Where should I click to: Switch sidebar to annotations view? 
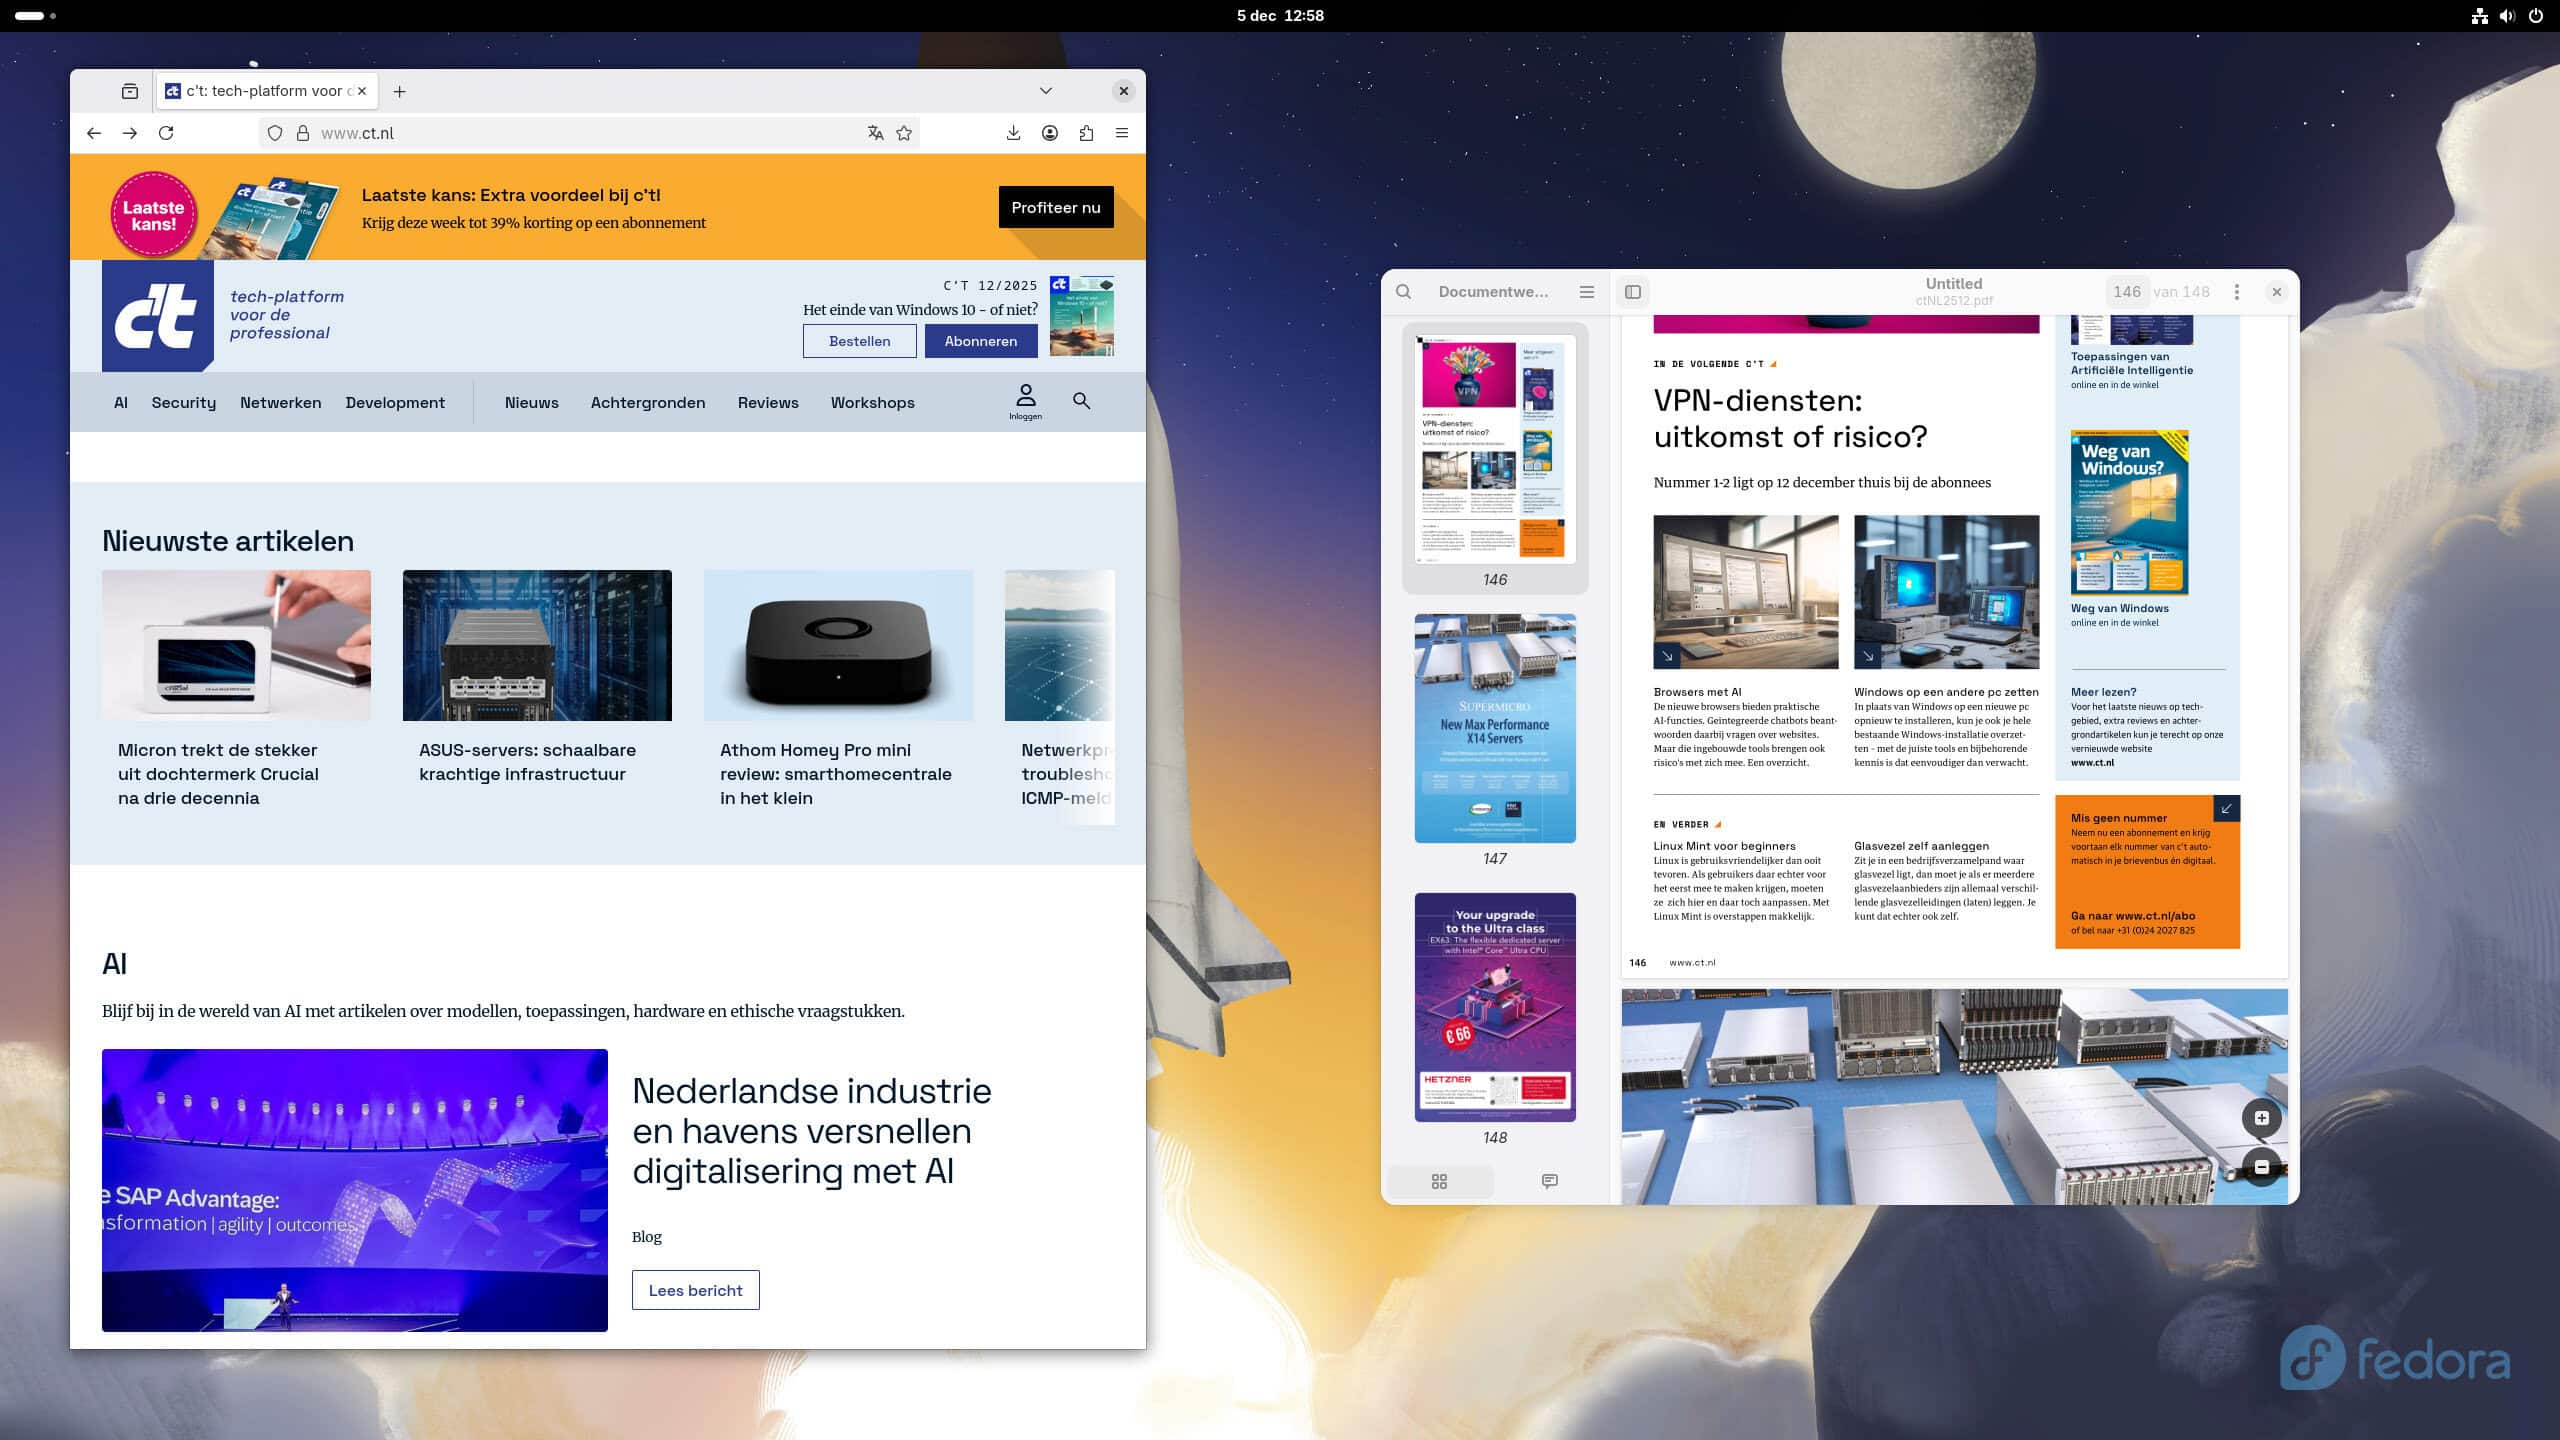(x=1549, y=1181)
